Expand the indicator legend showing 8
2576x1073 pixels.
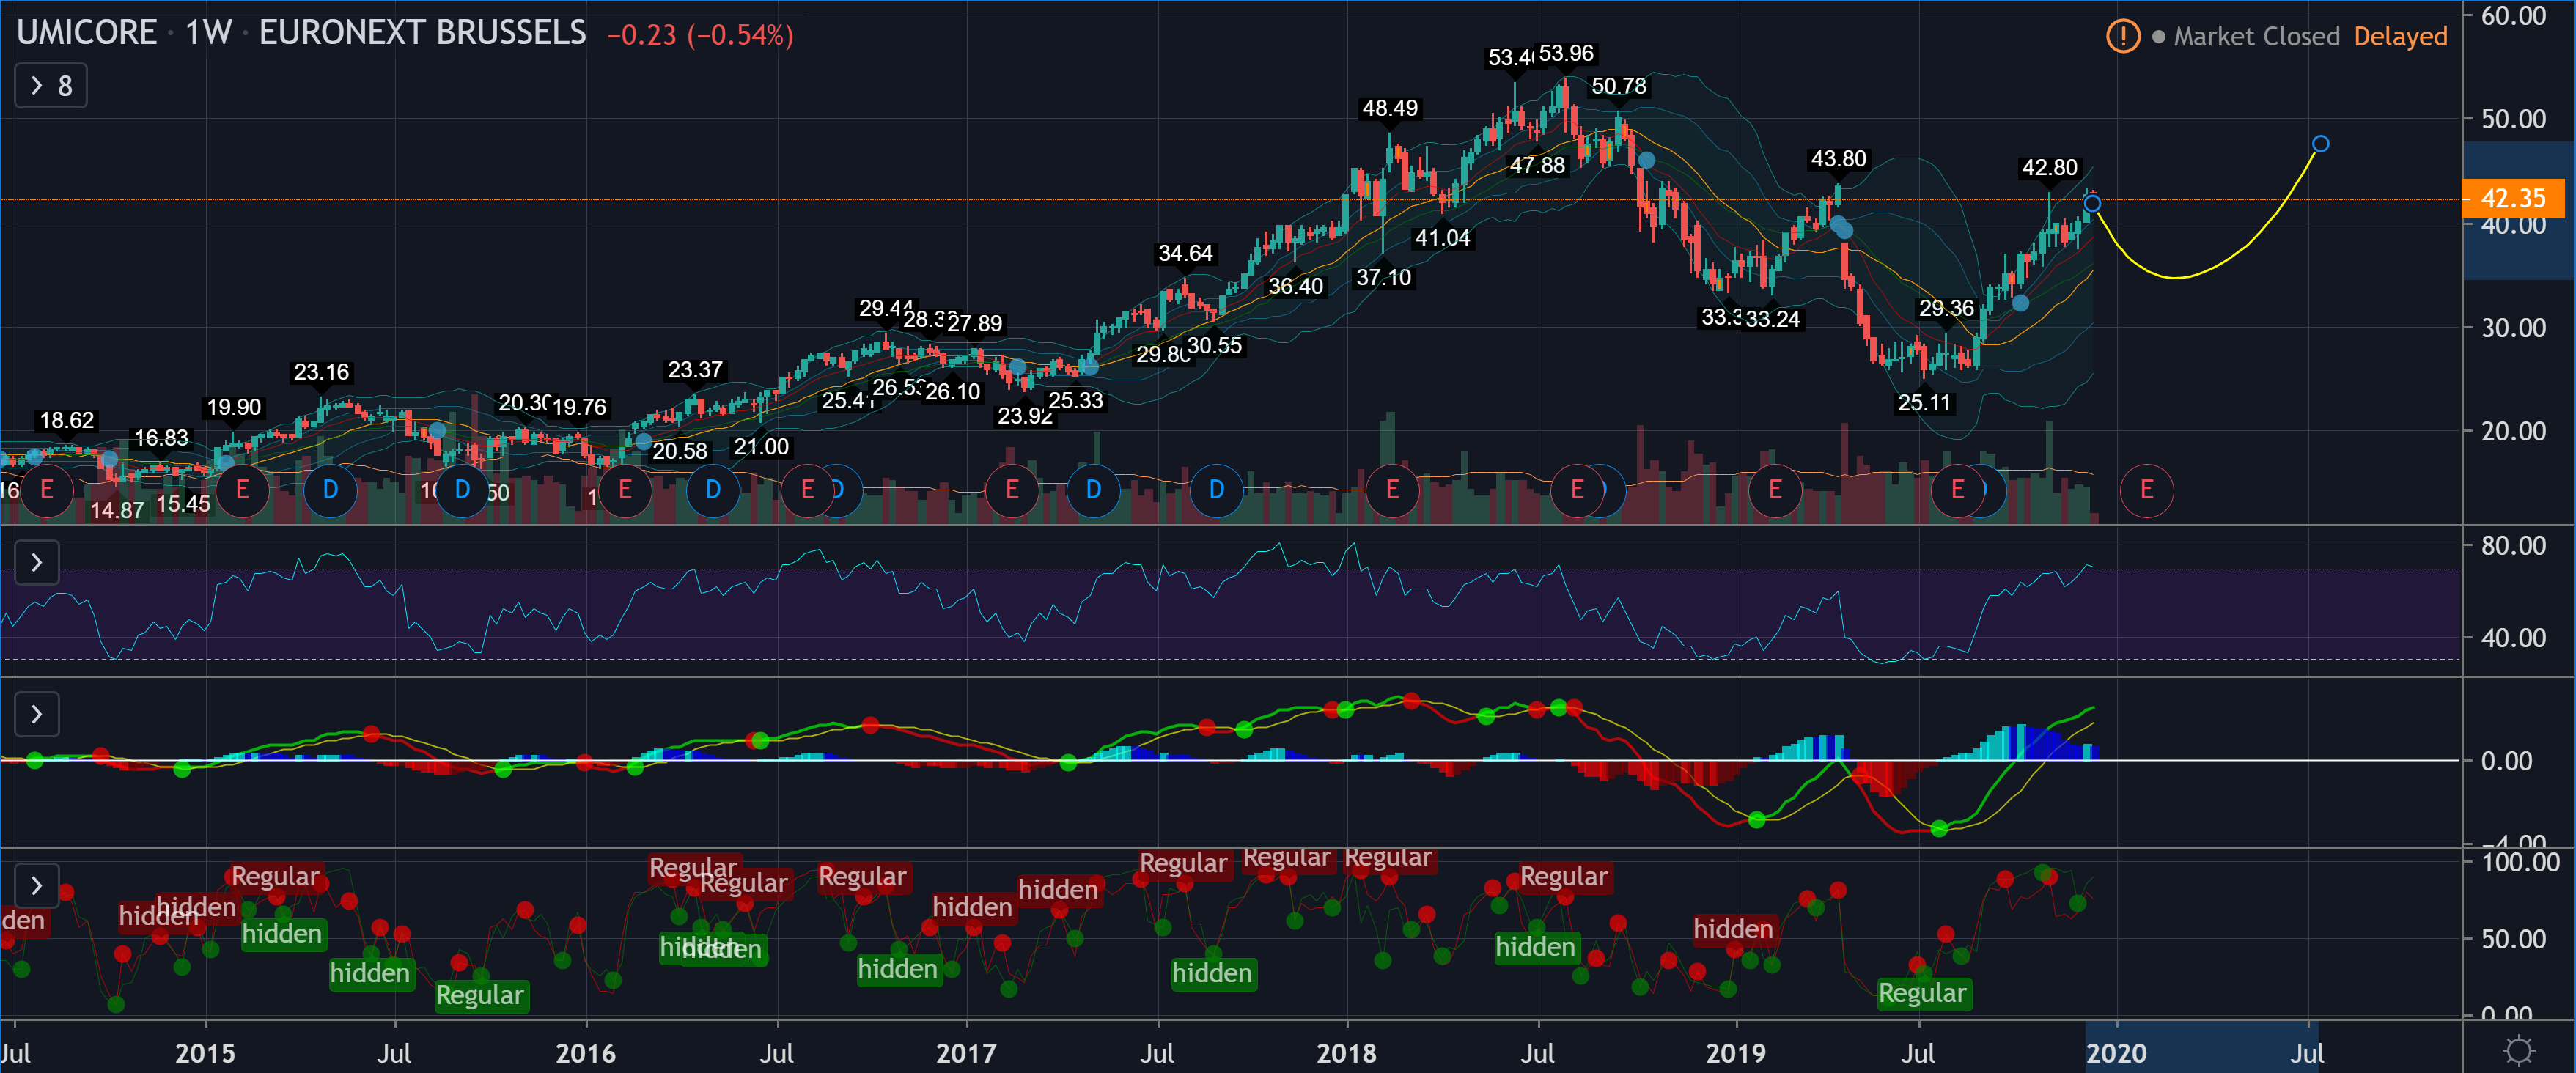coord(50,86)
